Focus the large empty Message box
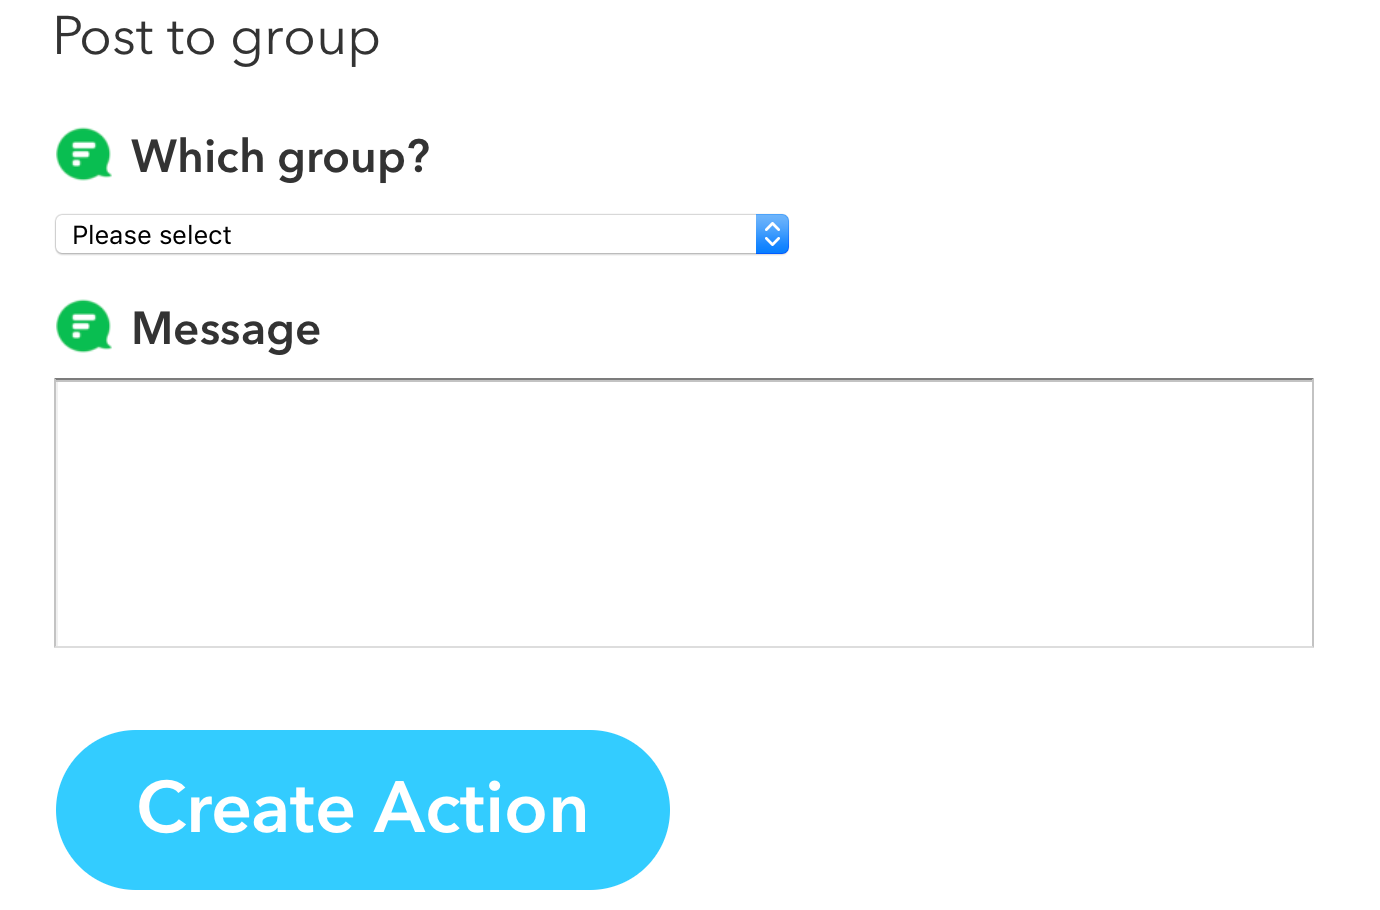The width and height of the screenshot is (1380, 910). click(683, 514)
